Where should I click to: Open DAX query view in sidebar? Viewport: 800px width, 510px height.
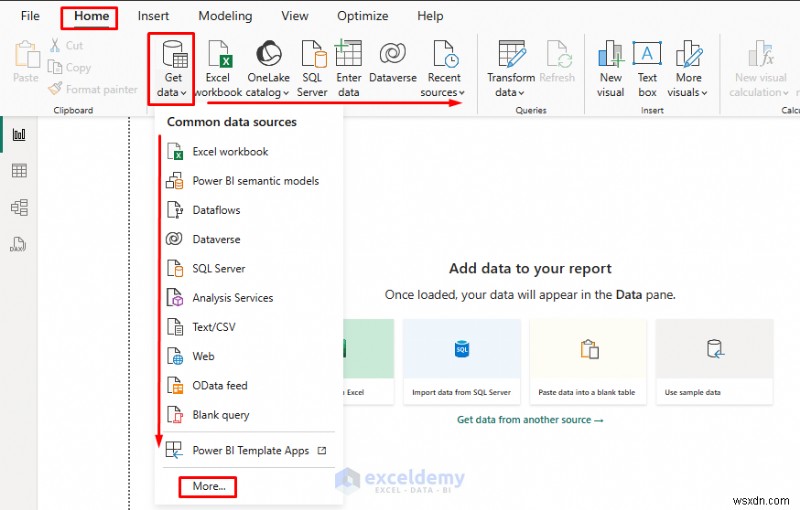point(18,244)
